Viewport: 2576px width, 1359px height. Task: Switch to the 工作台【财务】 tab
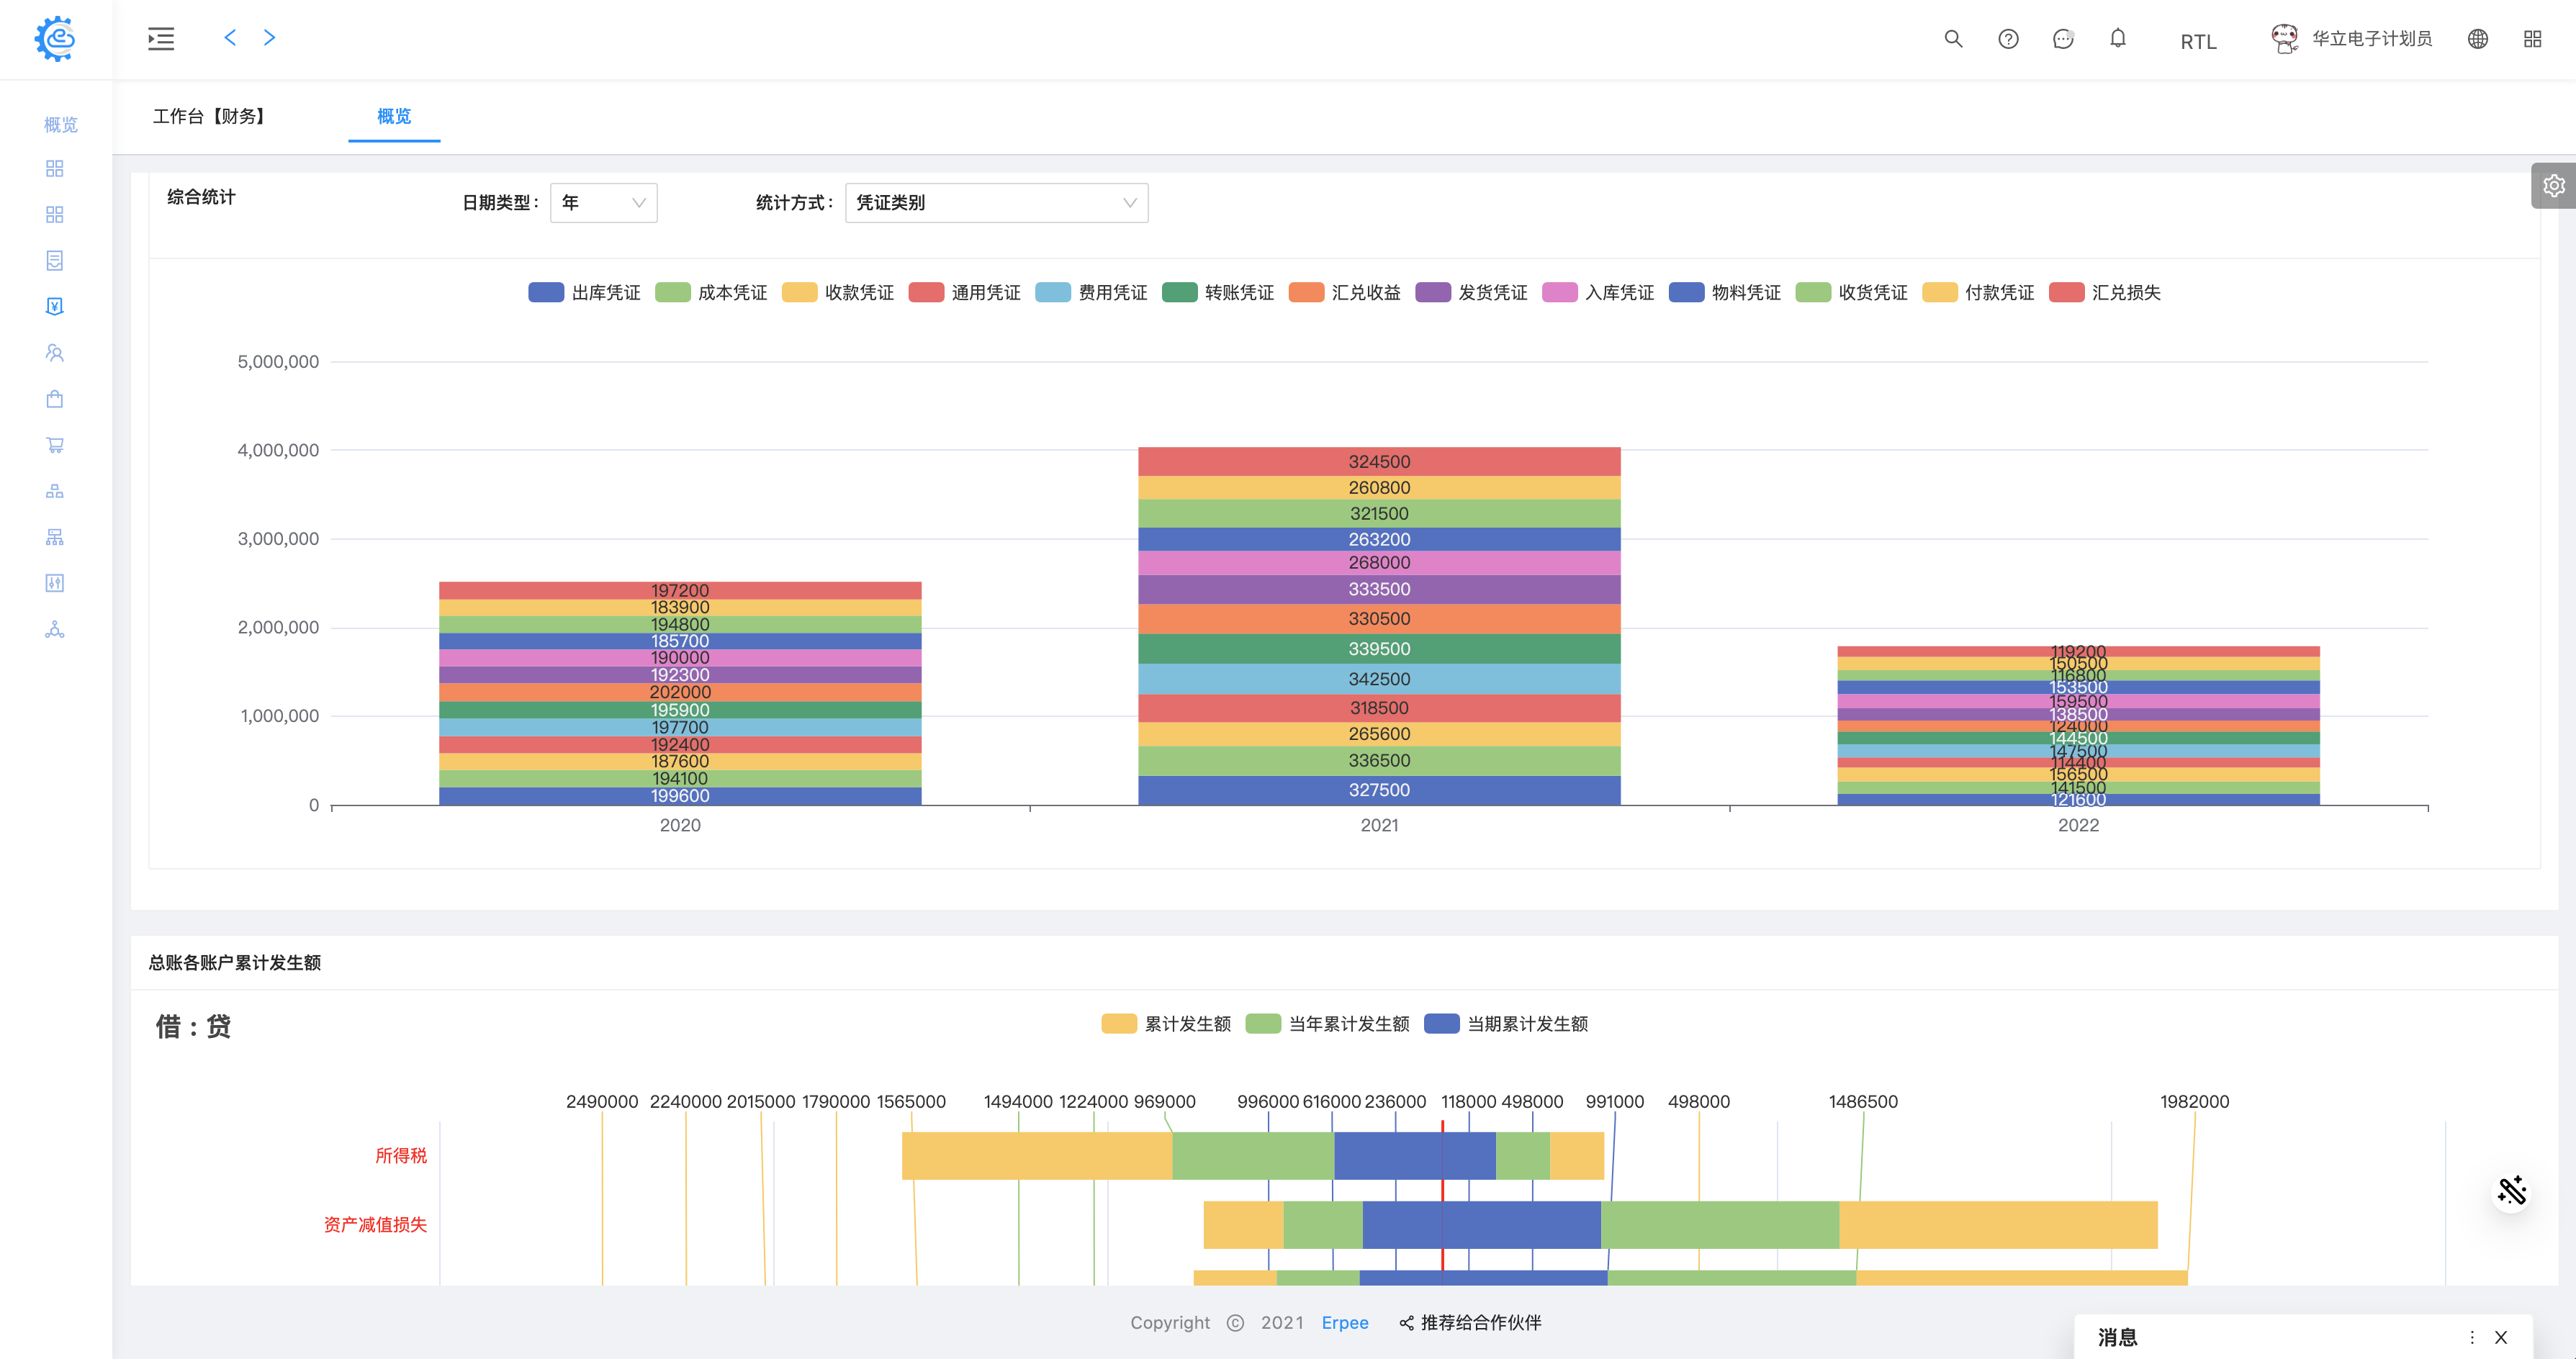click(x=209, y=116)
